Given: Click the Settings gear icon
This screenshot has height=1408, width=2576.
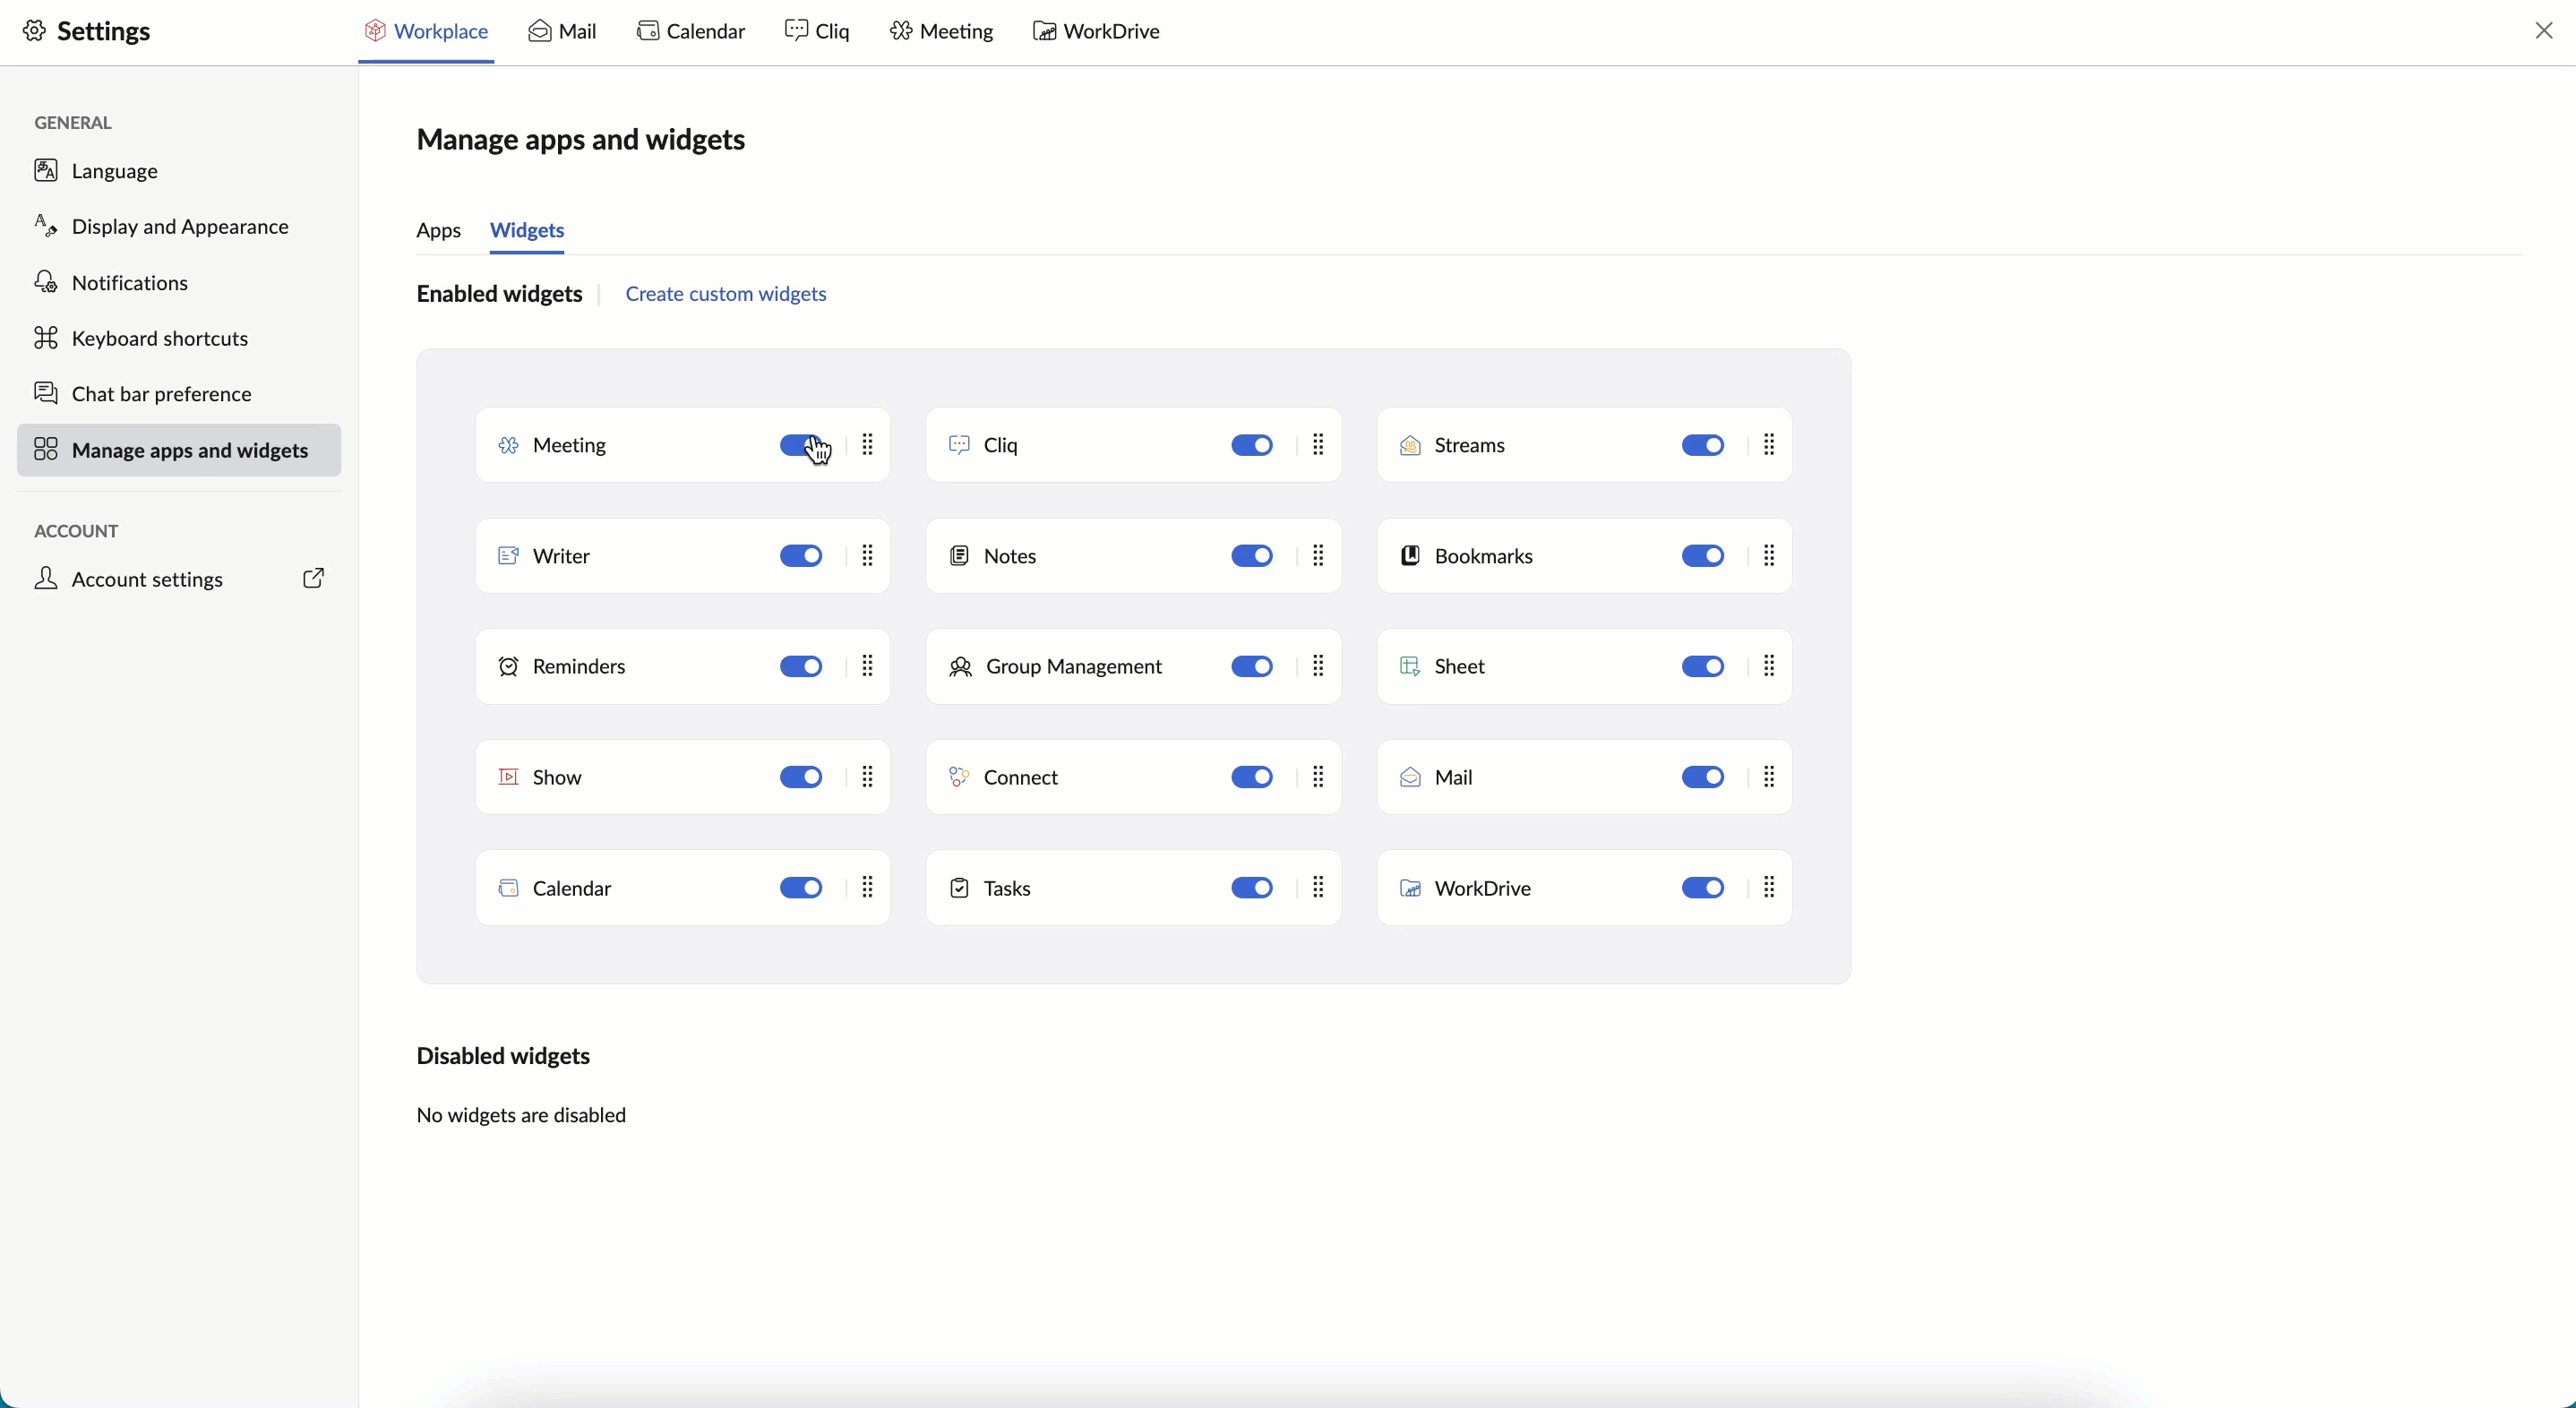Looking at the screenshot, I should 34,31.
